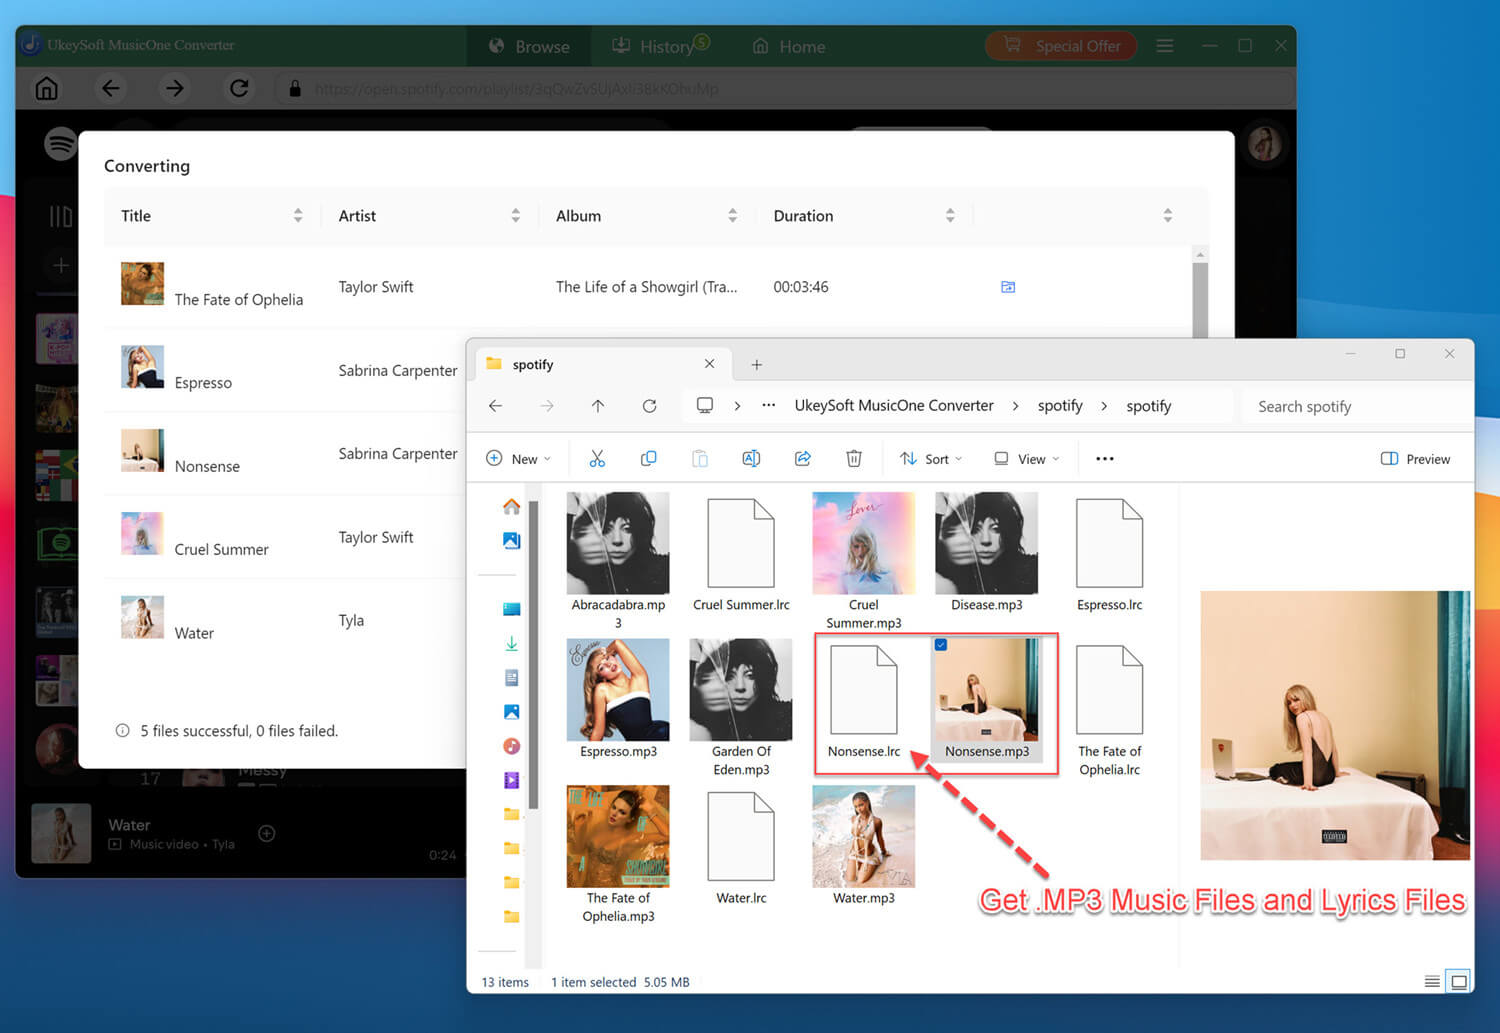
Task: Click the Share icon in Explorer toolbar
Action: [802, 459]
